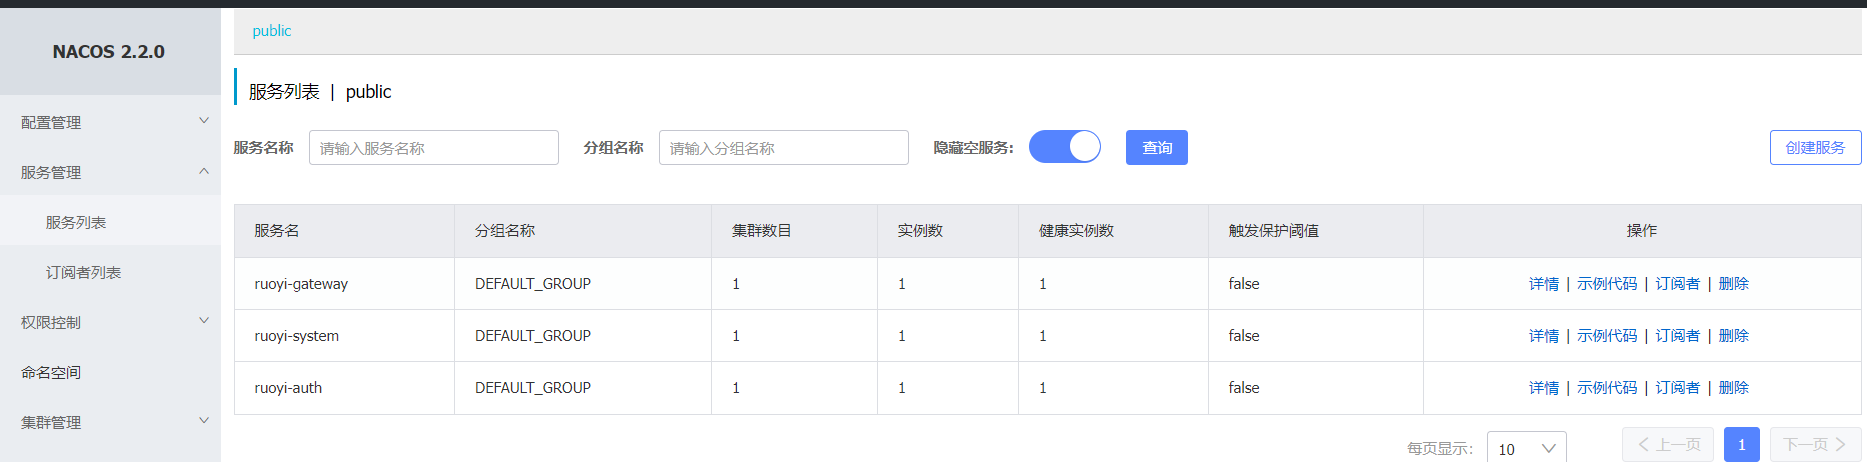Select page 1 in pagination

[x=1742, y=444]
